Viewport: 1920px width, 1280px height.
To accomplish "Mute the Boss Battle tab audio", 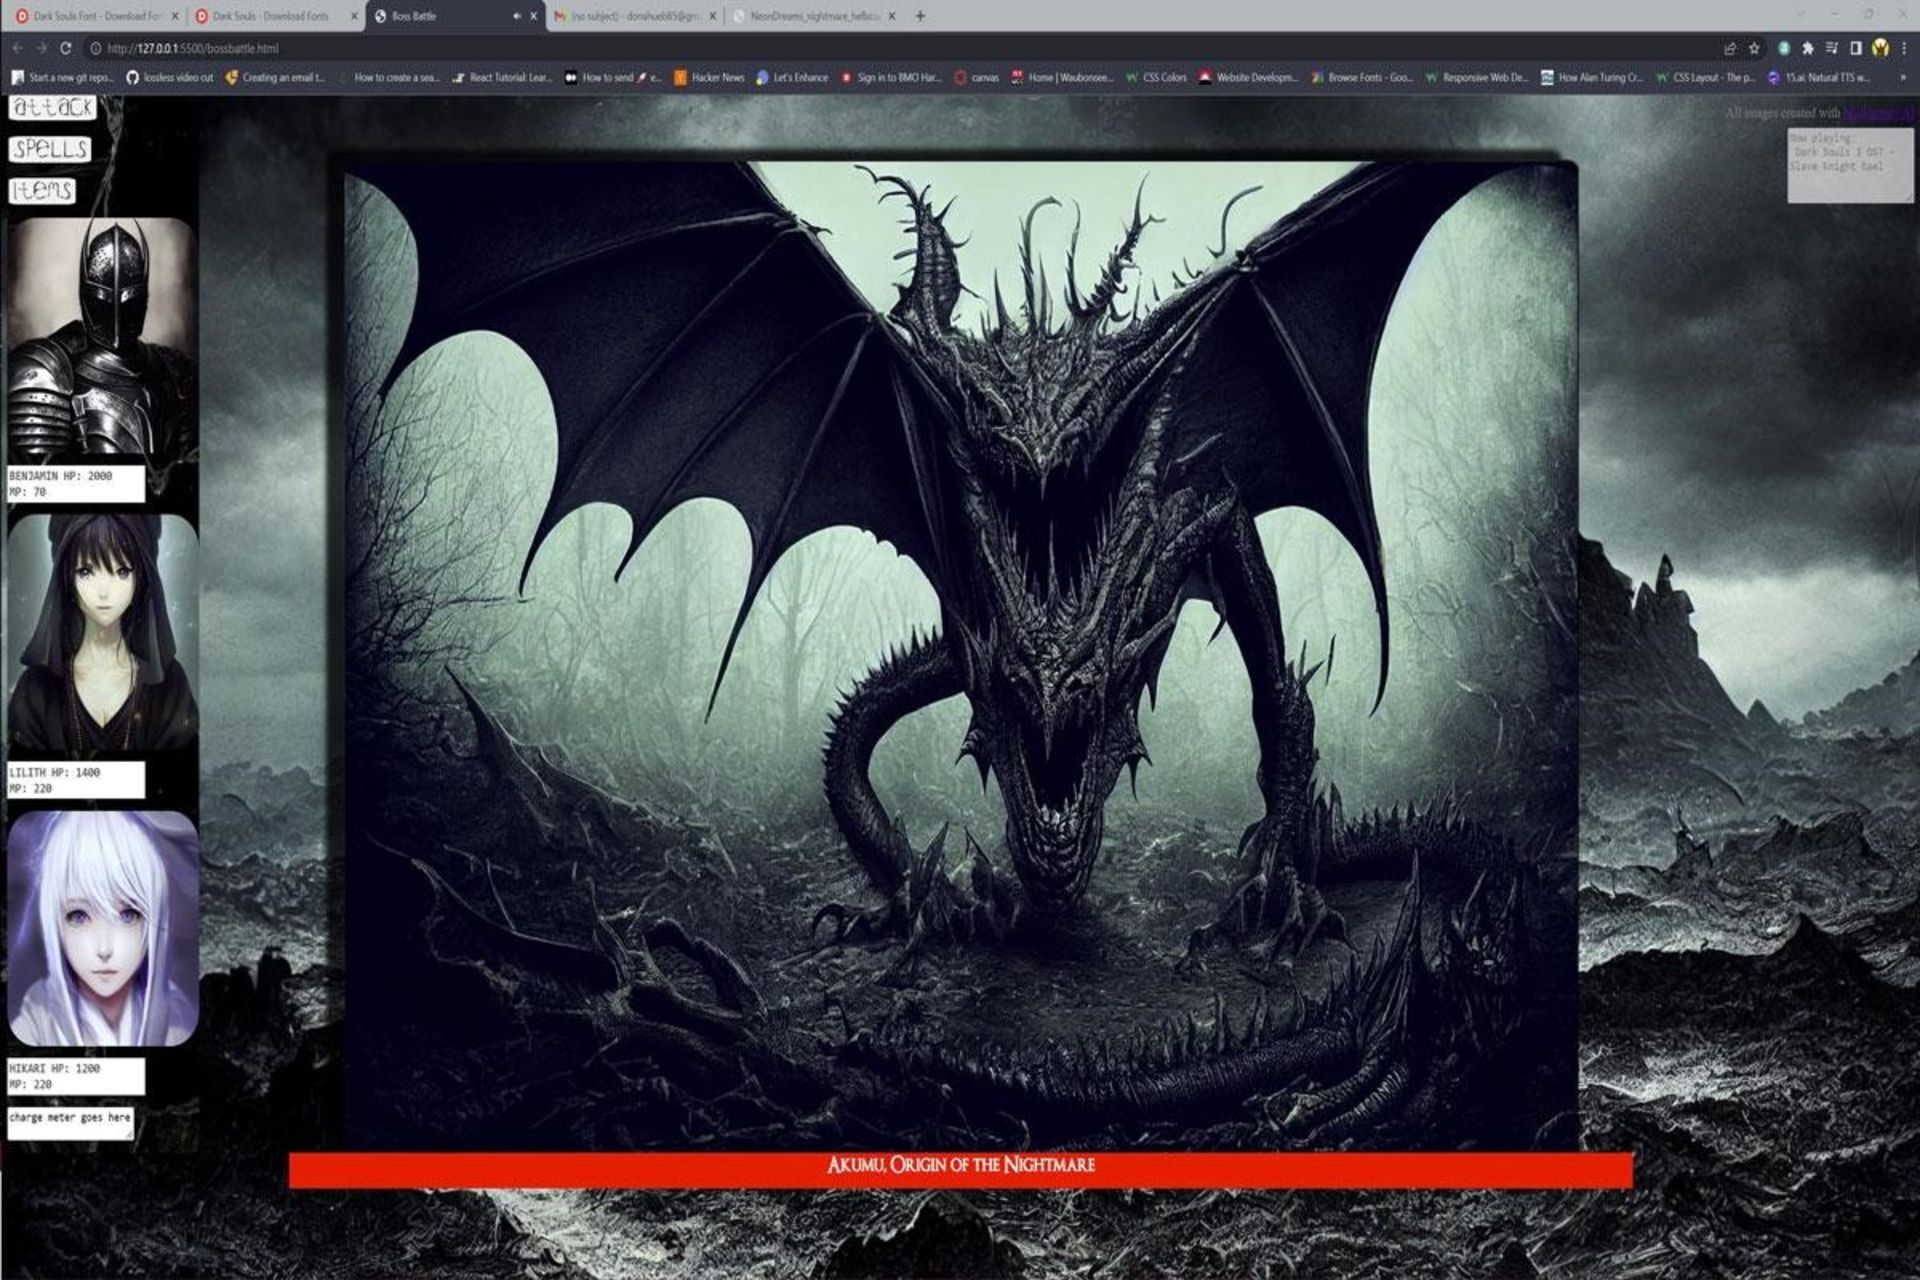I will point(516,16).
